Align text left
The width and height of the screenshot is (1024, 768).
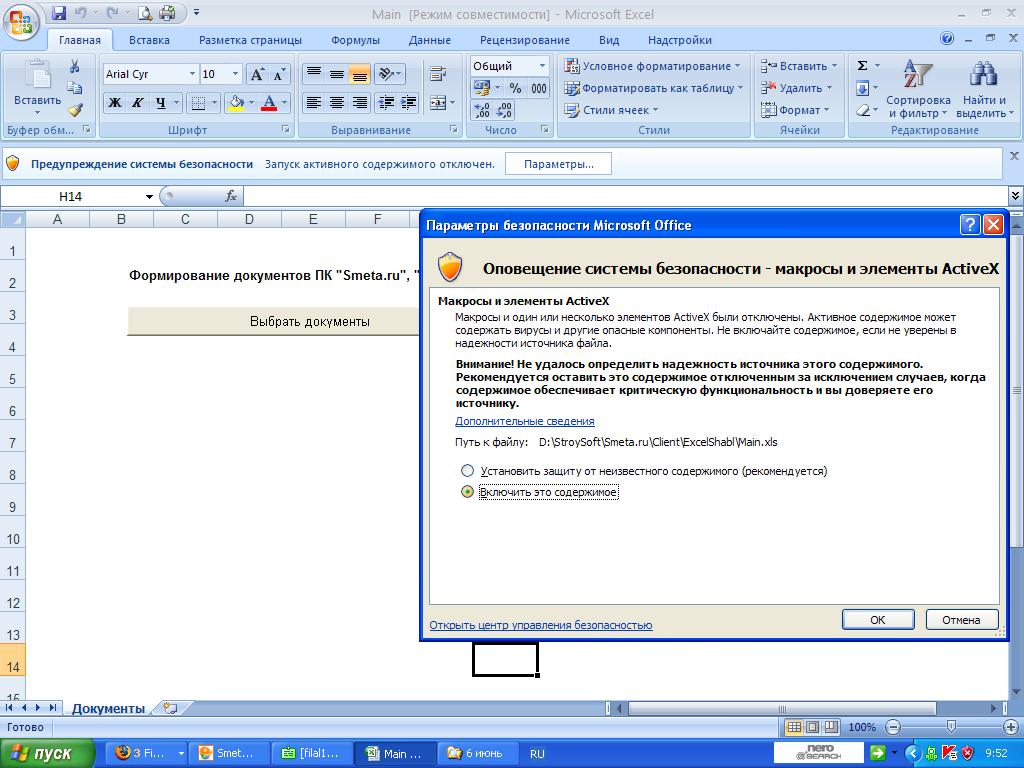click(x=314, y=103)
